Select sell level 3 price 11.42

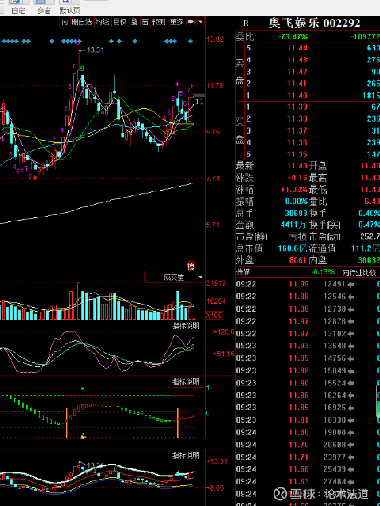(x=297, y=72)
